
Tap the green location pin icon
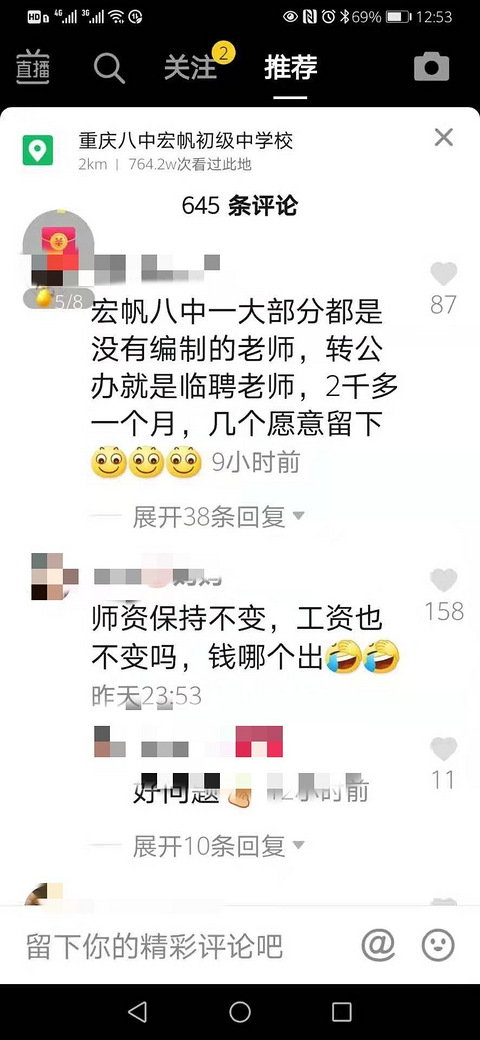tap(38, 150)
